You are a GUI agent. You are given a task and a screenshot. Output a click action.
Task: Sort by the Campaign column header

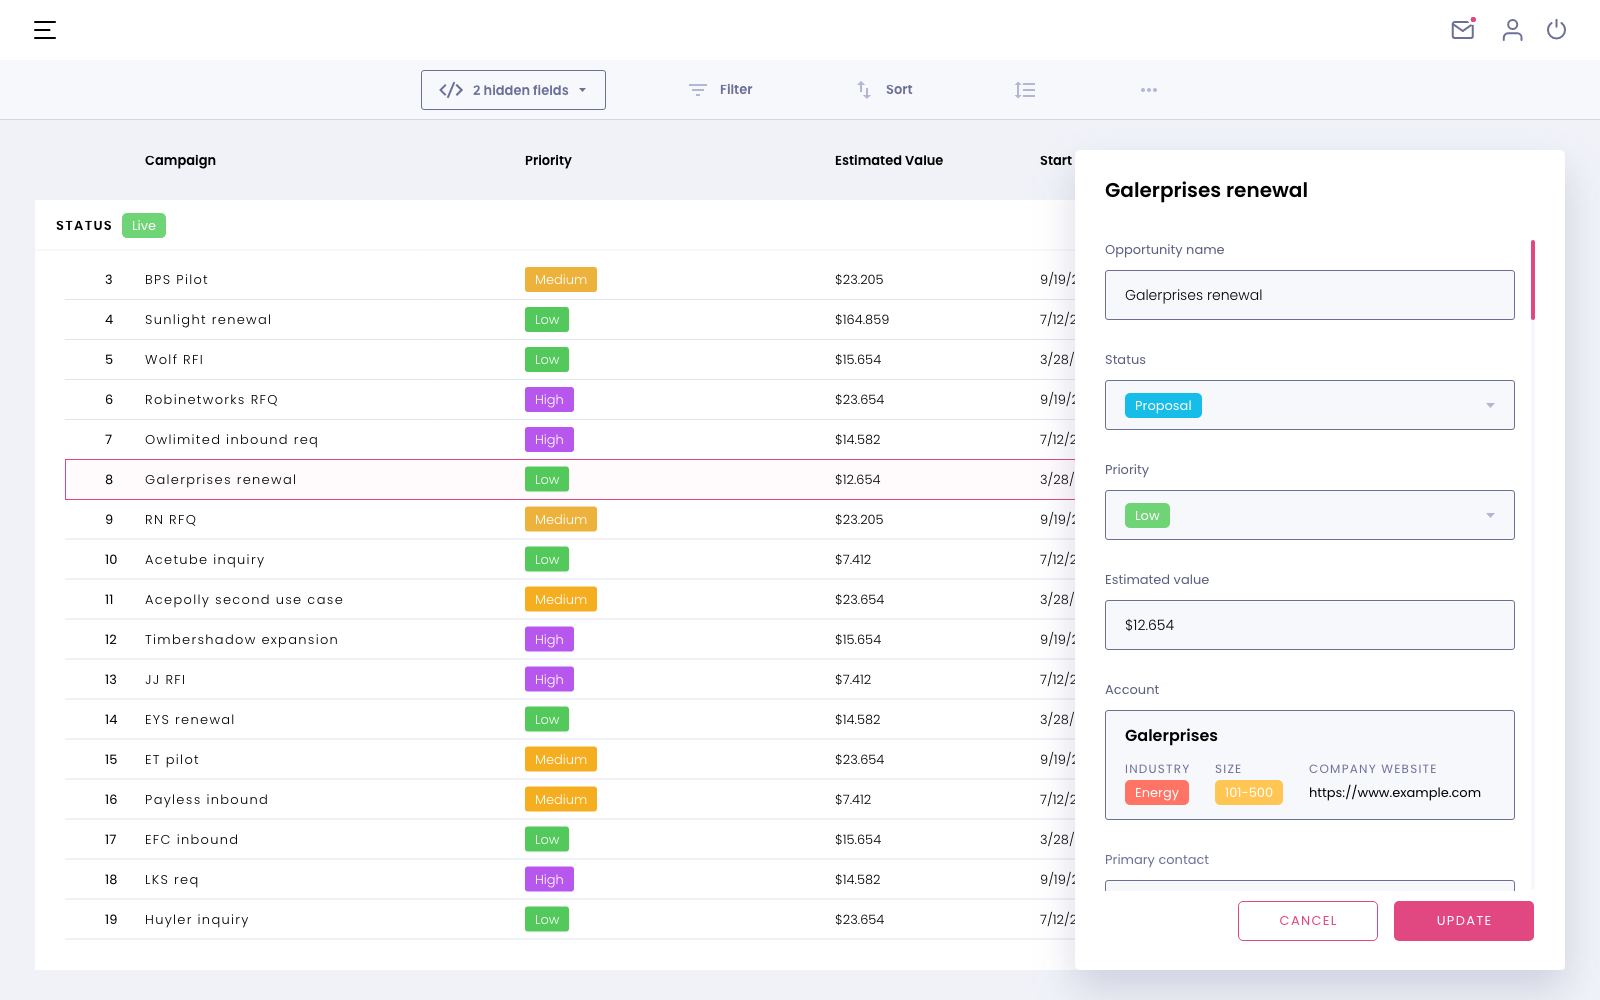(180, 160)
